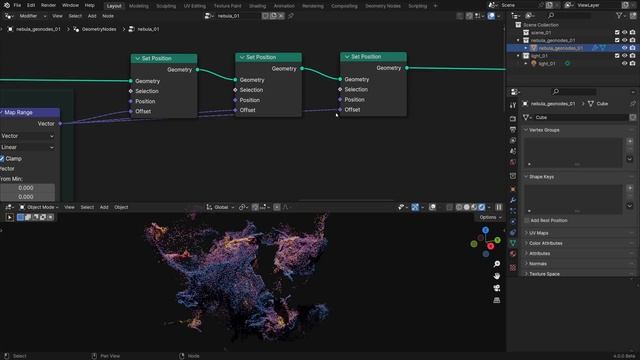Image resolution: width=640 pixels, height=360 pixels.
Task: Toggle camera view gizmo in viewport
Action: pos(496,288)
